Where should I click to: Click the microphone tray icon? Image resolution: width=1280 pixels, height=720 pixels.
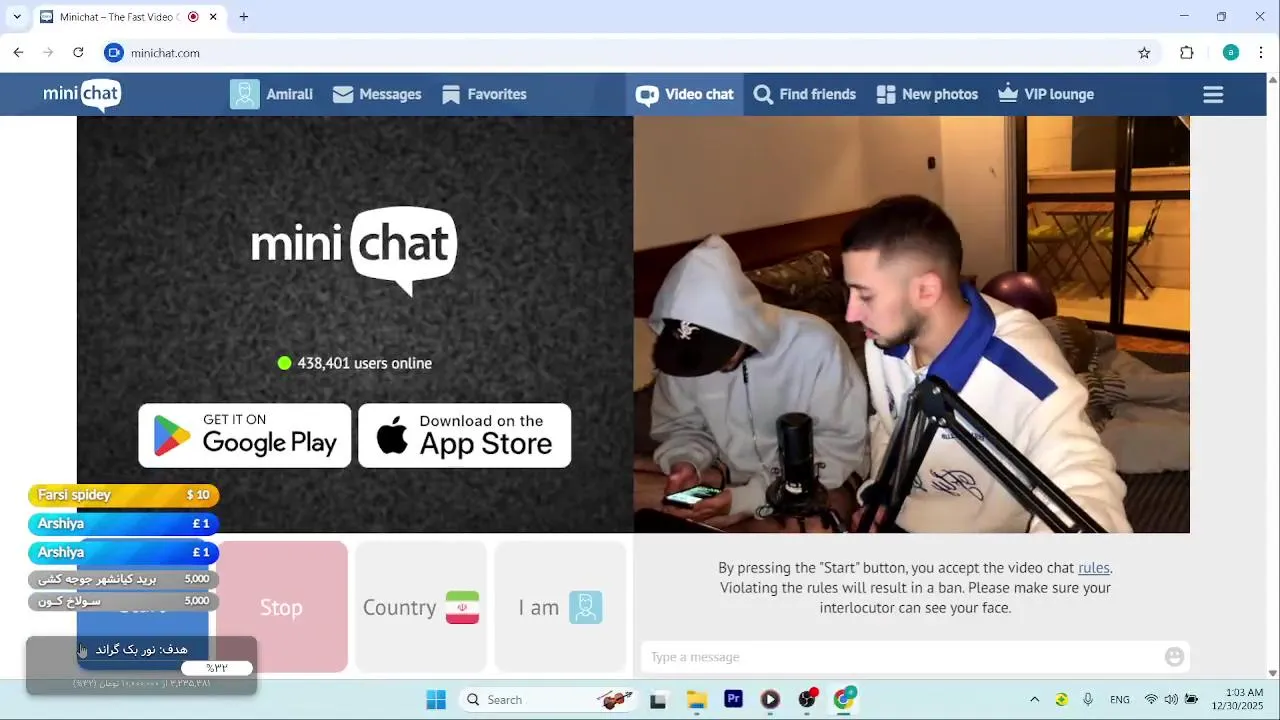1088,700
